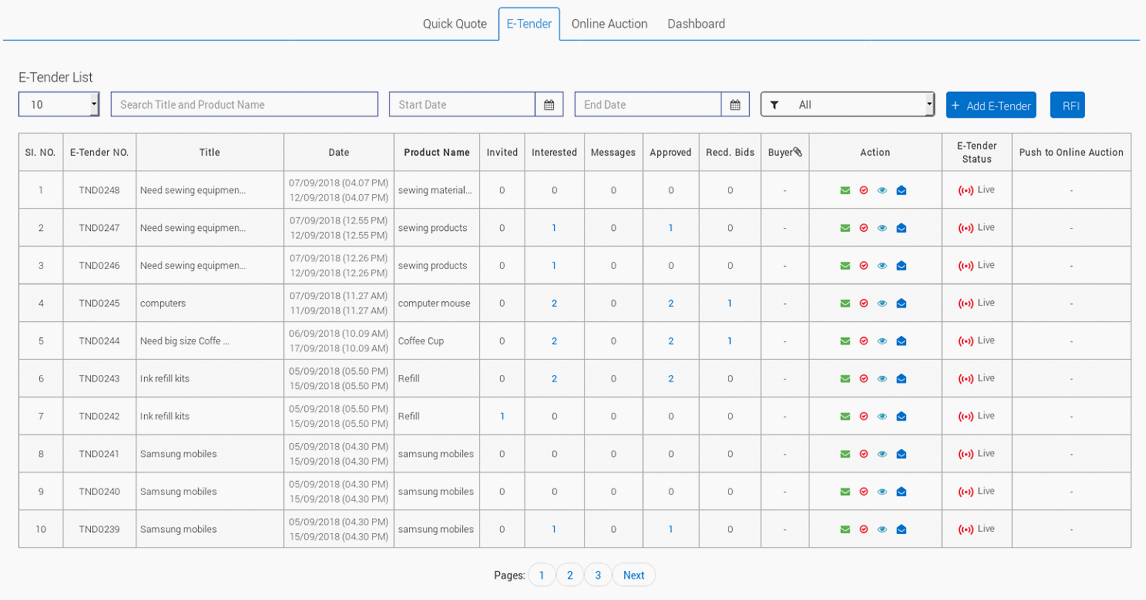The height and width of the screenshot is (600, 1146).
Task: Click red check-circle icon for TND0243
Action: (x=864, y=379)
